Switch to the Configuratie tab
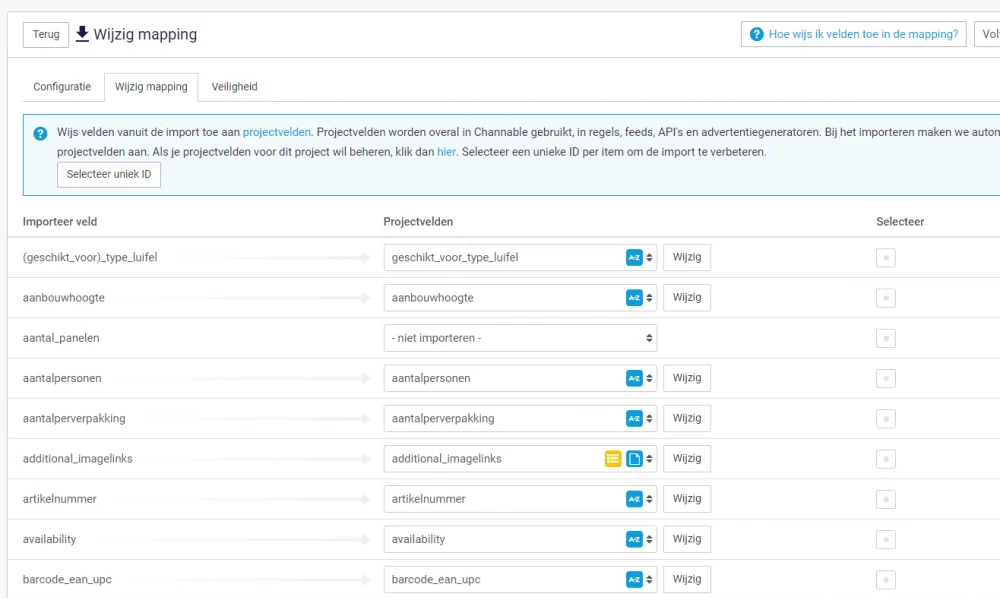The height and width of the screenshot is (600, 1000). [62, 87]
